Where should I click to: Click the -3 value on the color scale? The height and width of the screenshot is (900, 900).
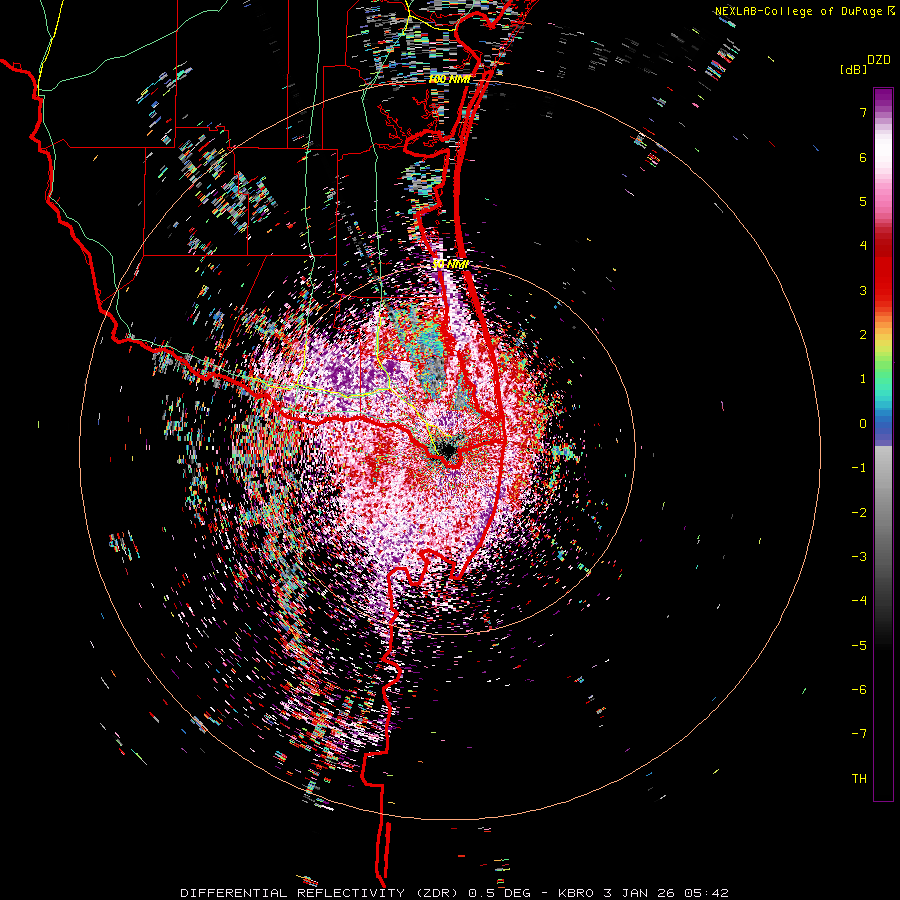[859, 557]
